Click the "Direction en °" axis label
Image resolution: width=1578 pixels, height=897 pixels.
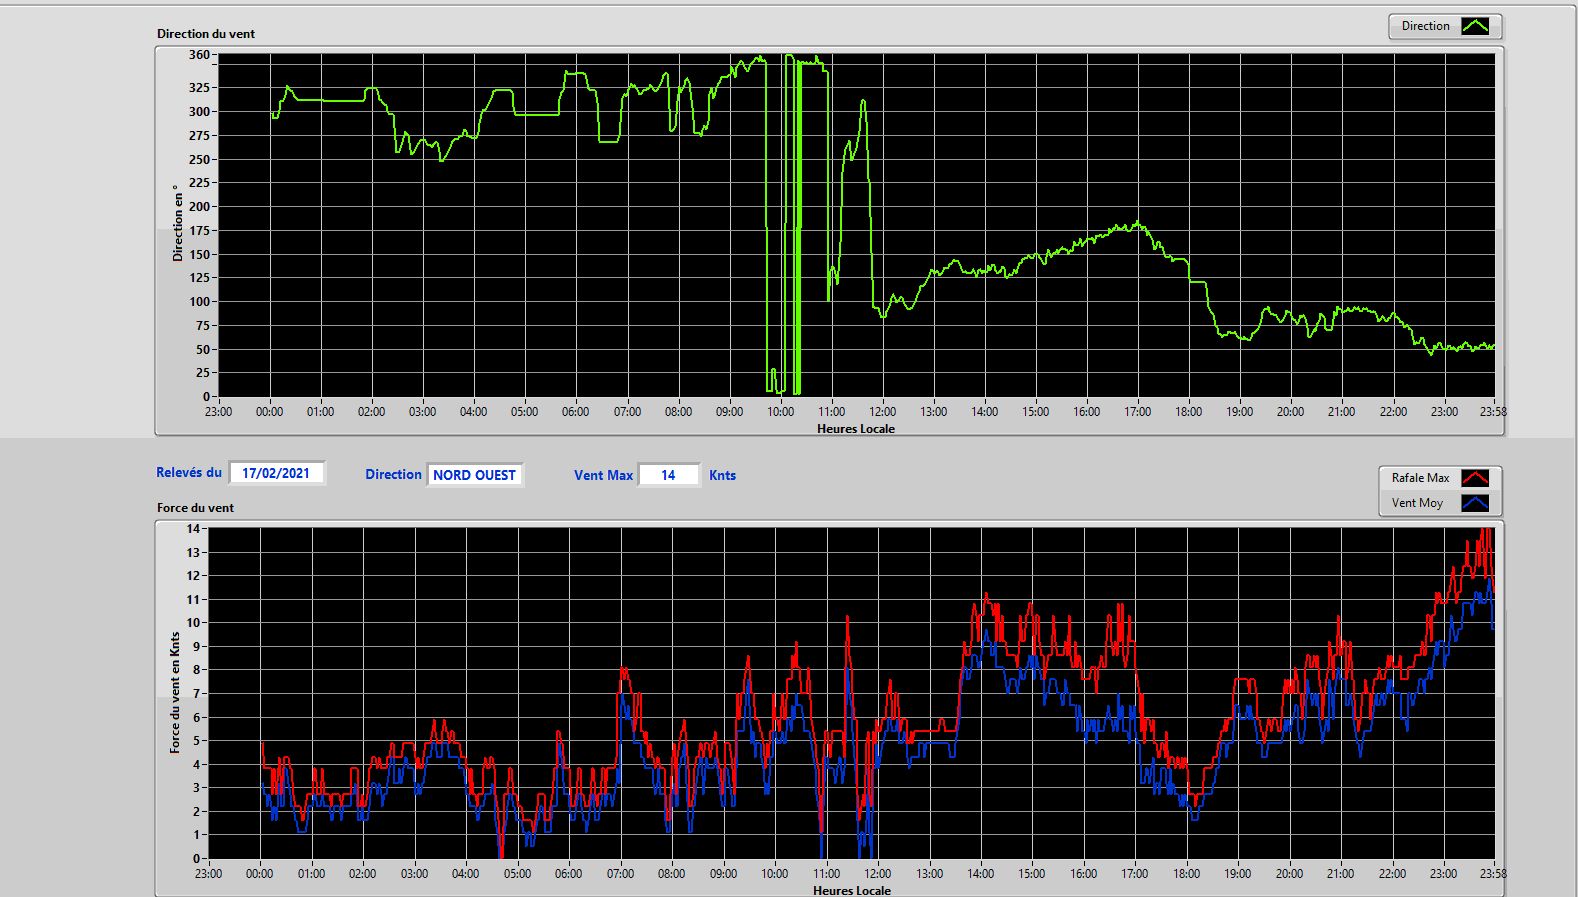pyautogui.click(x=178, y=223)
